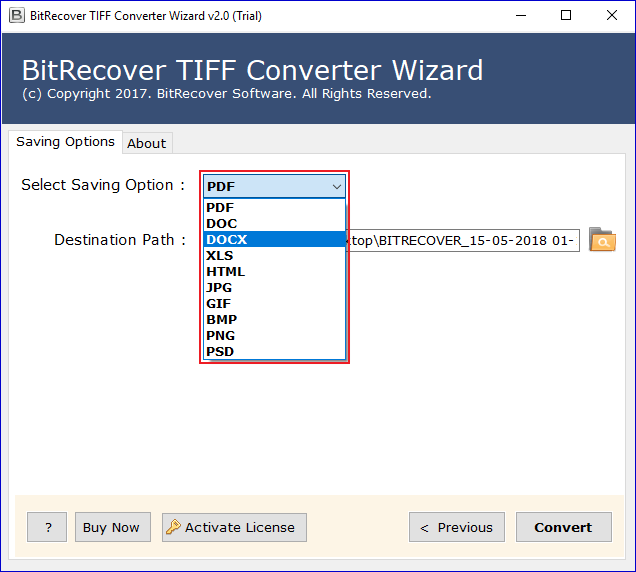
Task: Click the BitRecover app icon in title bar
Action: 17,15
